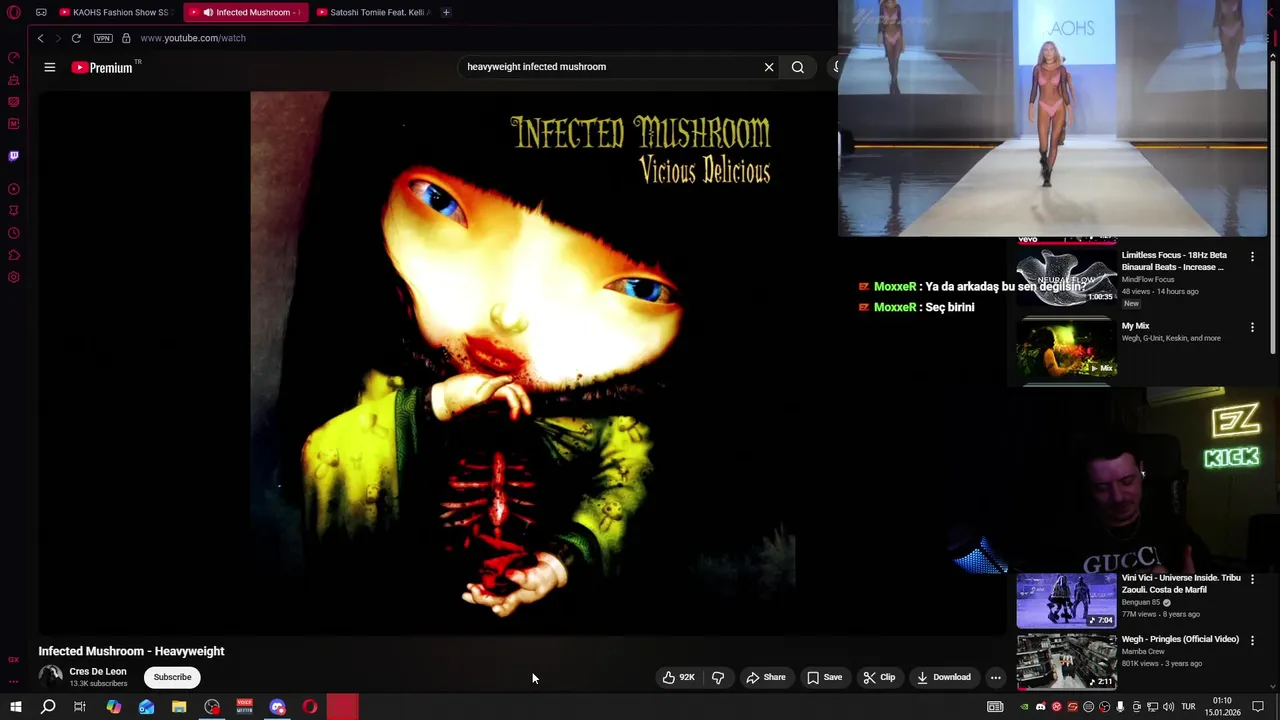Image resolution: width=1280 pixels, height=720 pixels.
Task: Open the Cres De Leon channel name
Action: pyautogui.click(x=98, y=671)
